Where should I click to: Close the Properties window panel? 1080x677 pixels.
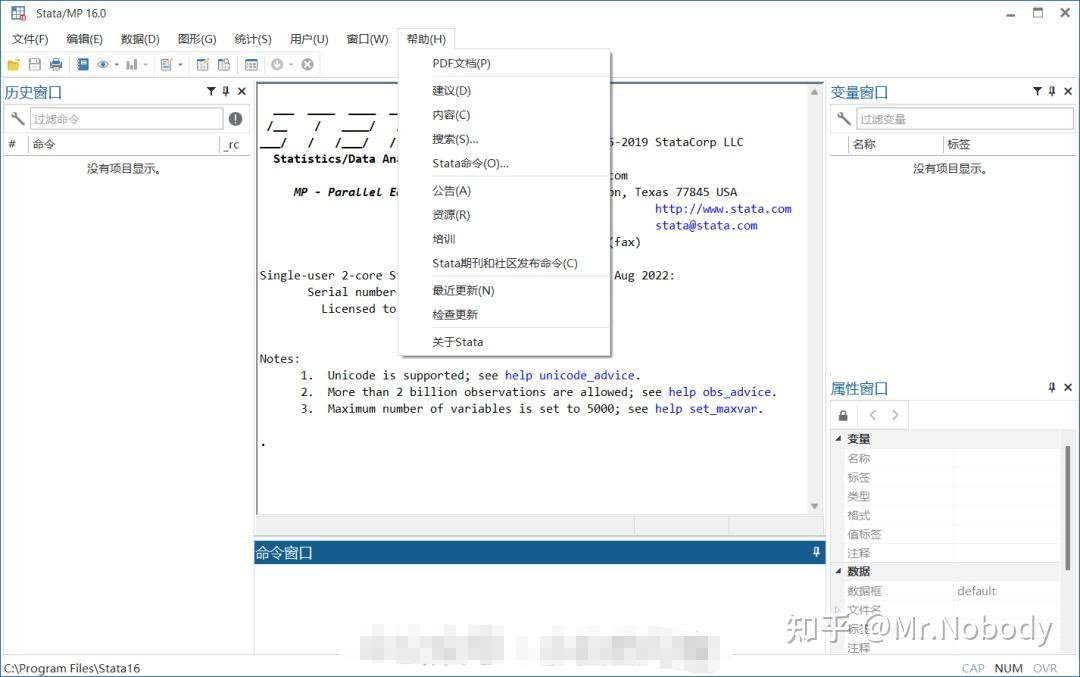click(1068, 387)
